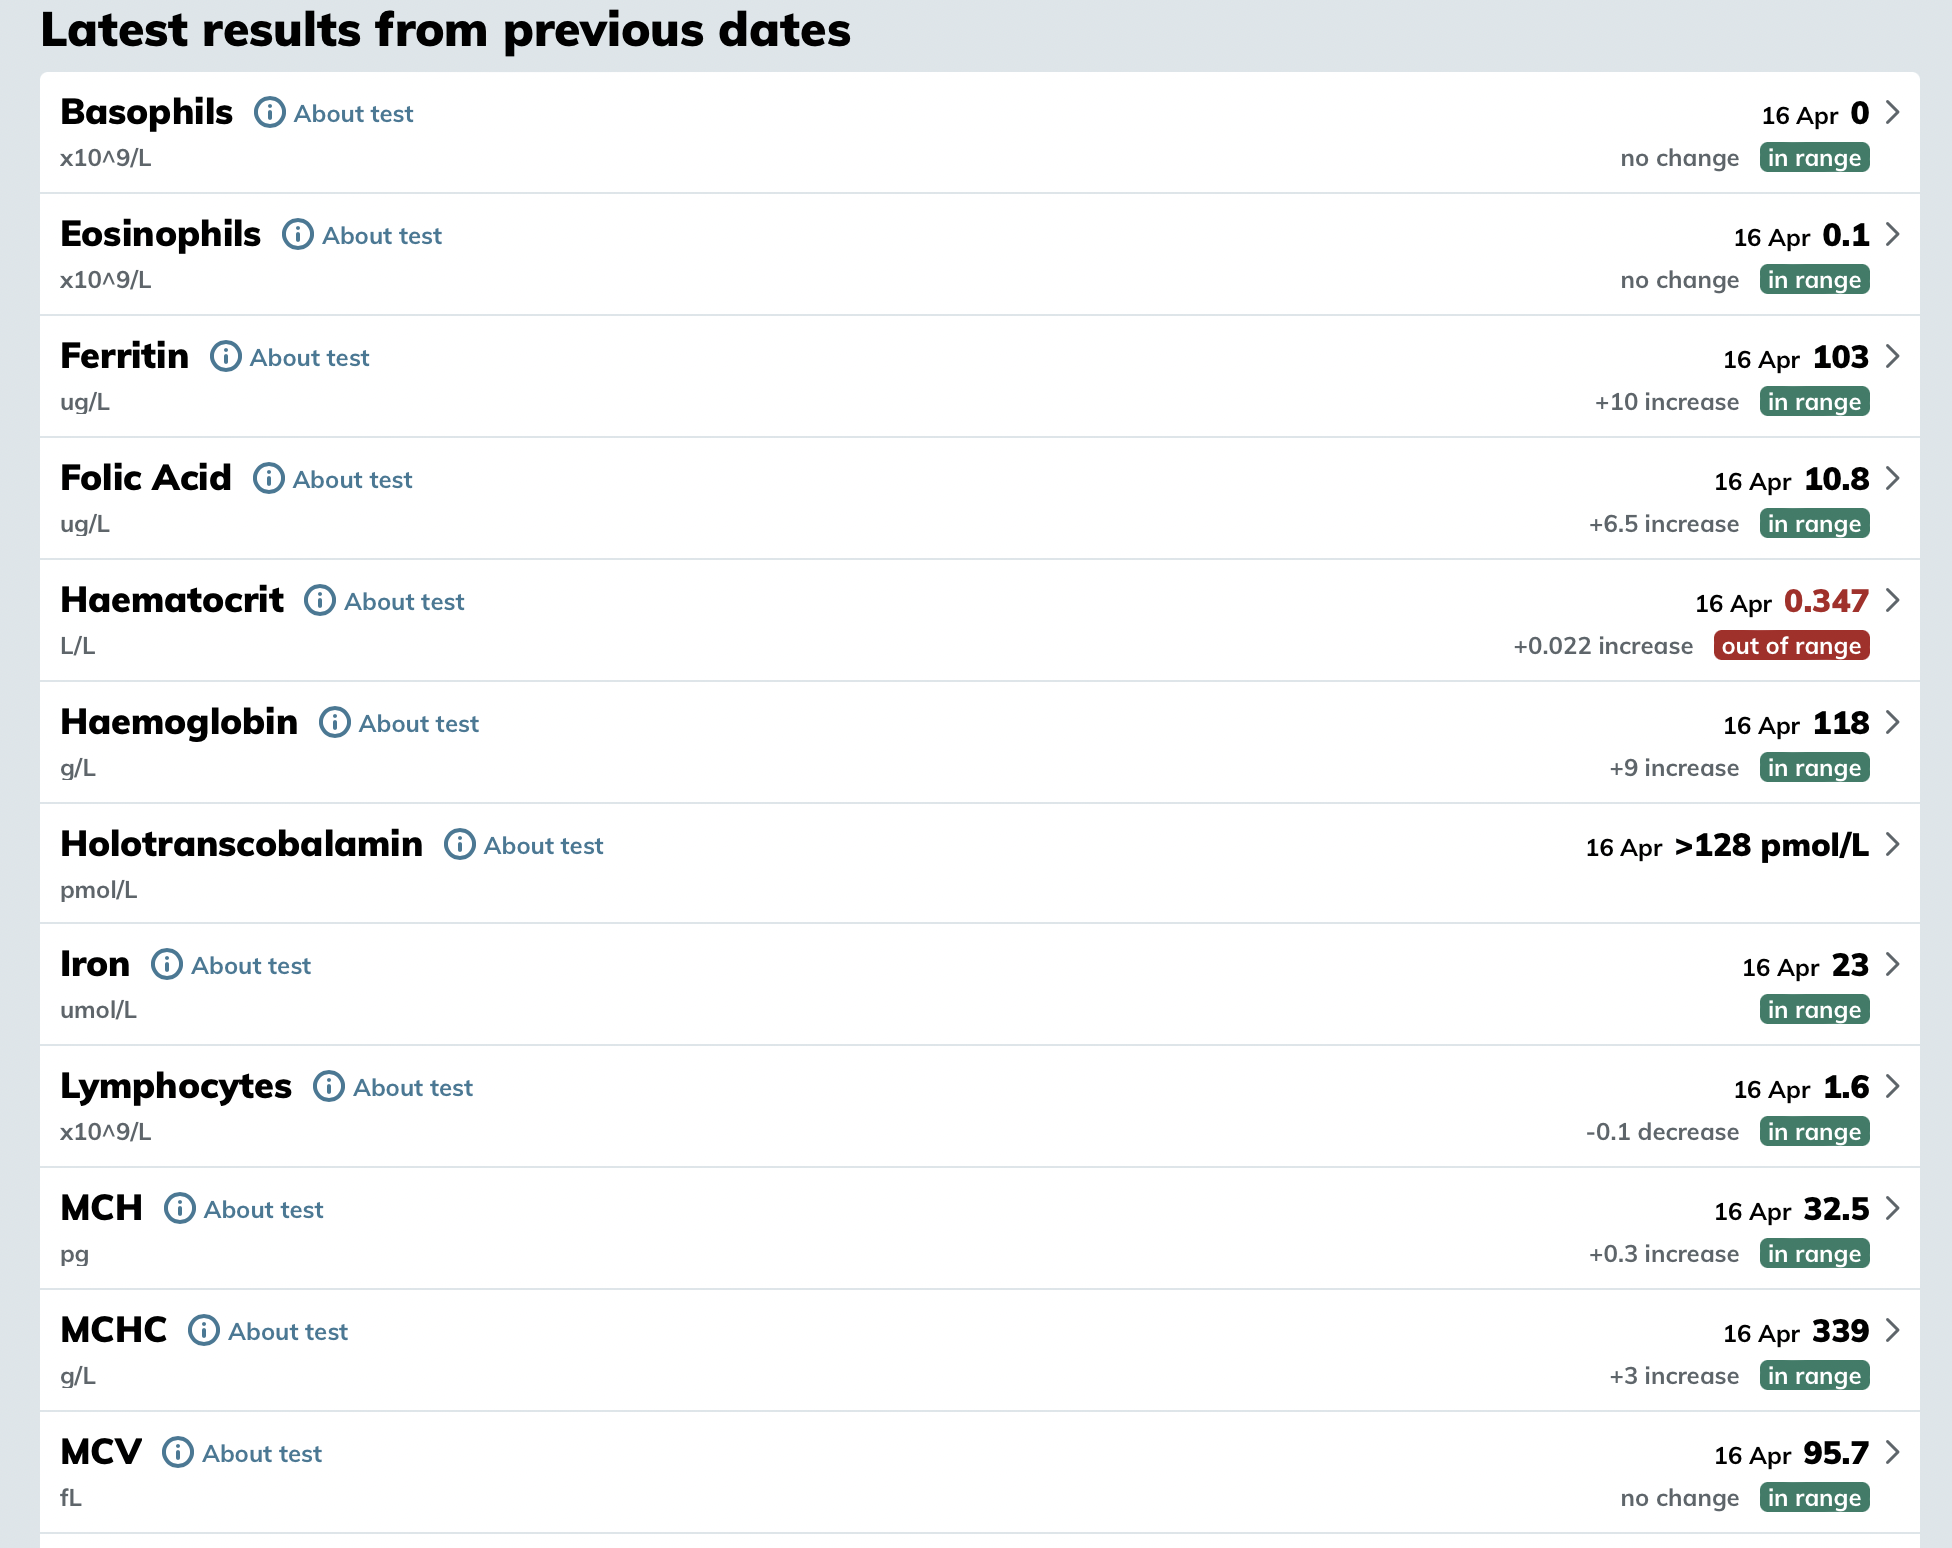Select the Ferritin value 103
The image size is (1952, 1548).
point(1840,357)
